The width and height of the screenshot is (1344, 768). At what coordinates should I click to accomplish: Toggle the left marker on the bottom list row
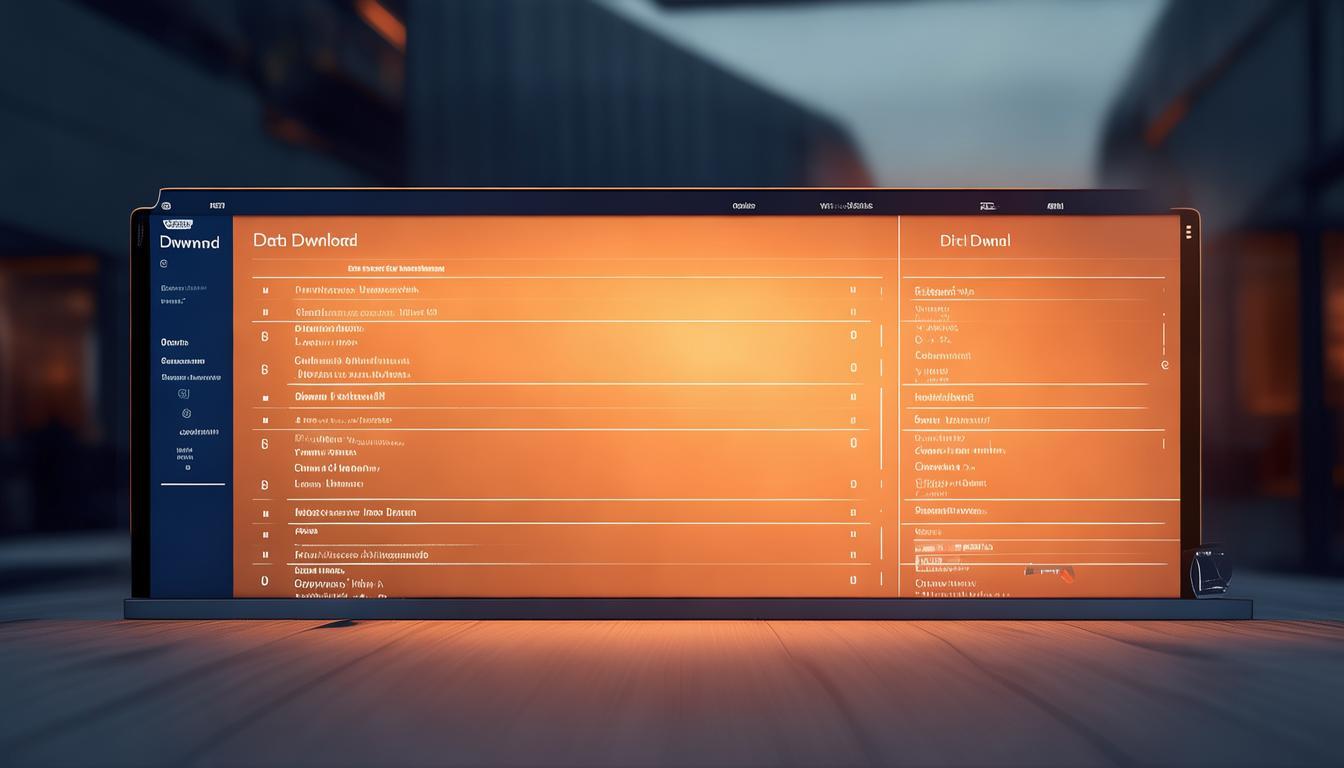tap(264, 580)
